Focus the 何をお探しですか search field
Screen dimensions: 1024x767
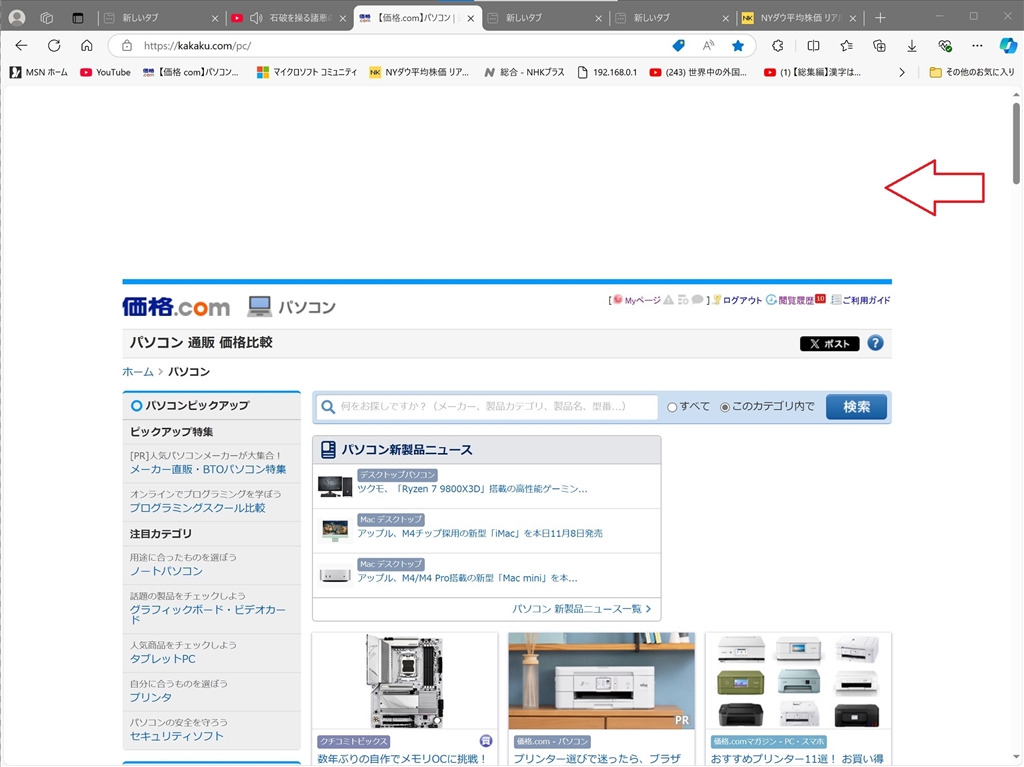pyautogui.click(x=487, y=406)
